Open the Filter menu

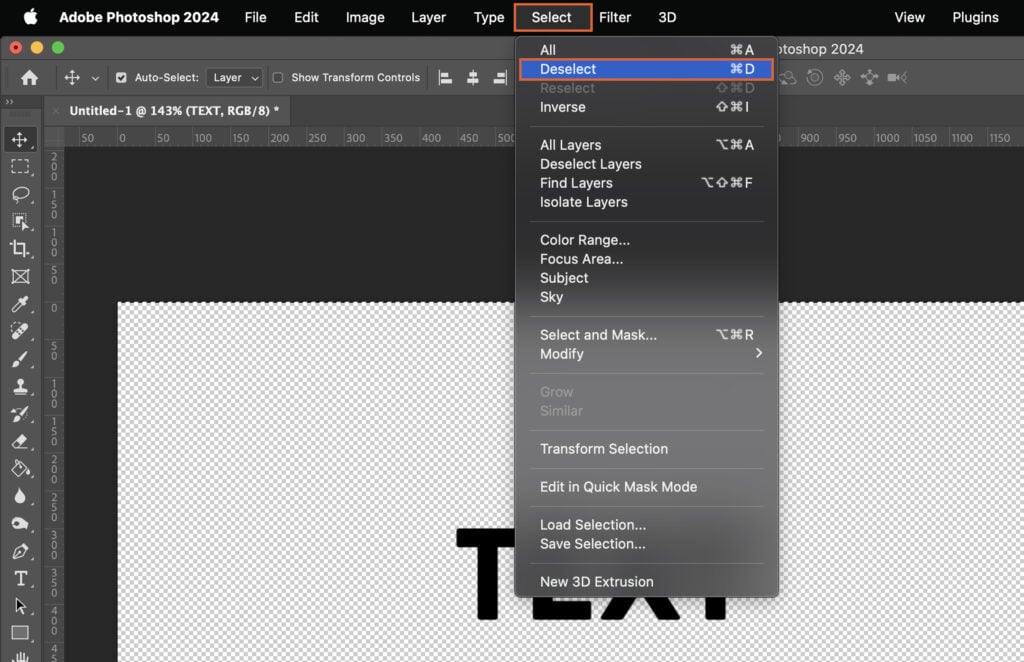pyautogui.click(x=615, y=17)
